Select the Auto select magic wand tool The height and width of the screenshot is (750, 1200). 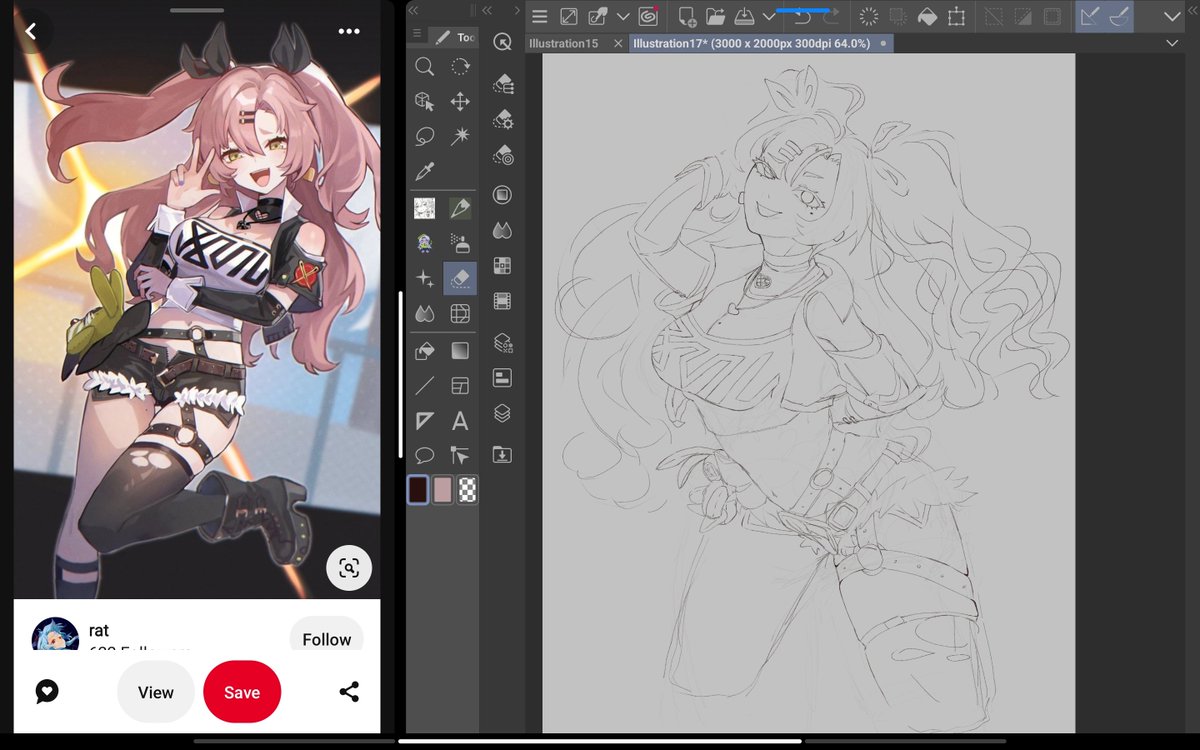(x=460, y=136)
